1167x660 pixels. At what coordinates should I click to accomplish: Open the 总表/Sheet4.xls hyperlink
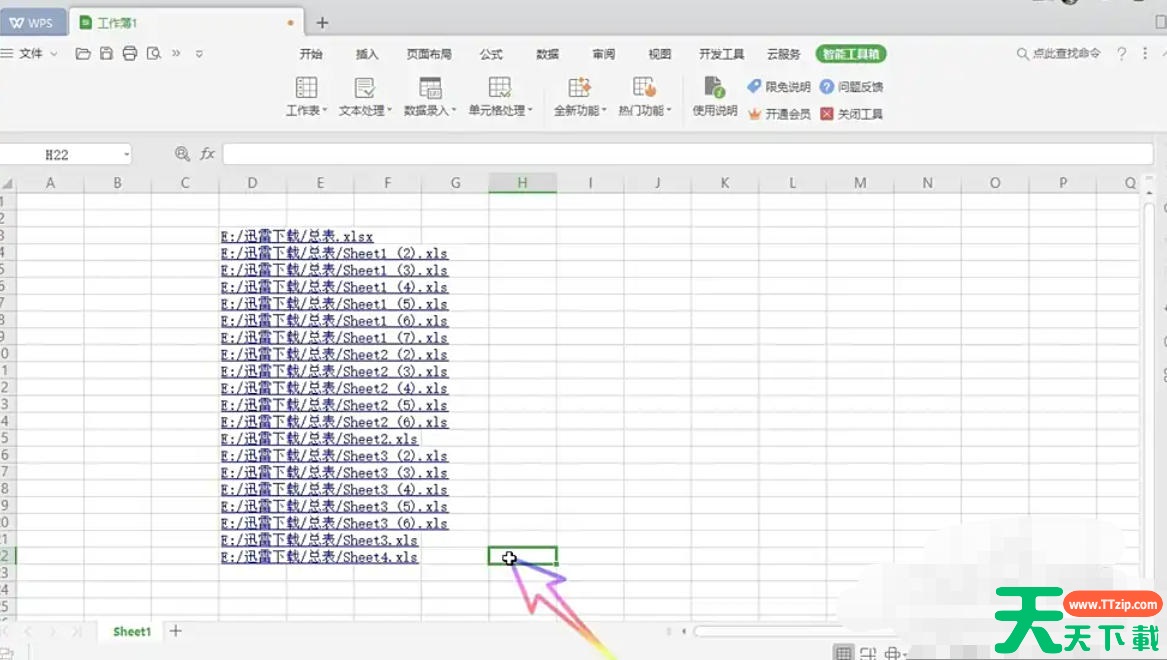tap(320, 557)
